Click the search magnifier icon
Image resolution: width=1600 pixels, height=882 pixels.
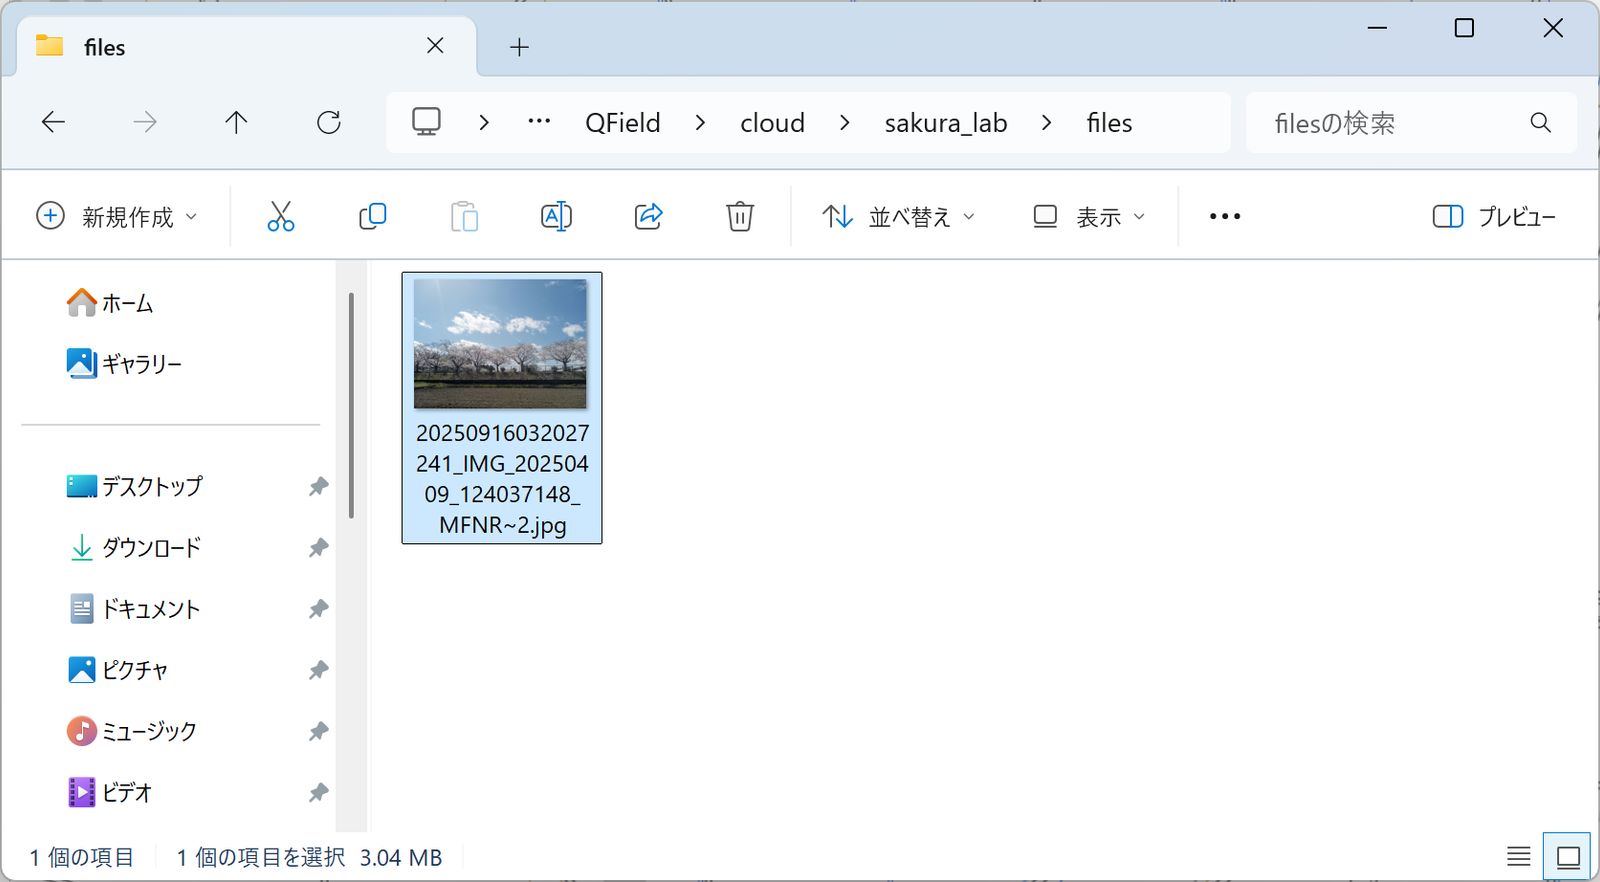(1541, 122)
